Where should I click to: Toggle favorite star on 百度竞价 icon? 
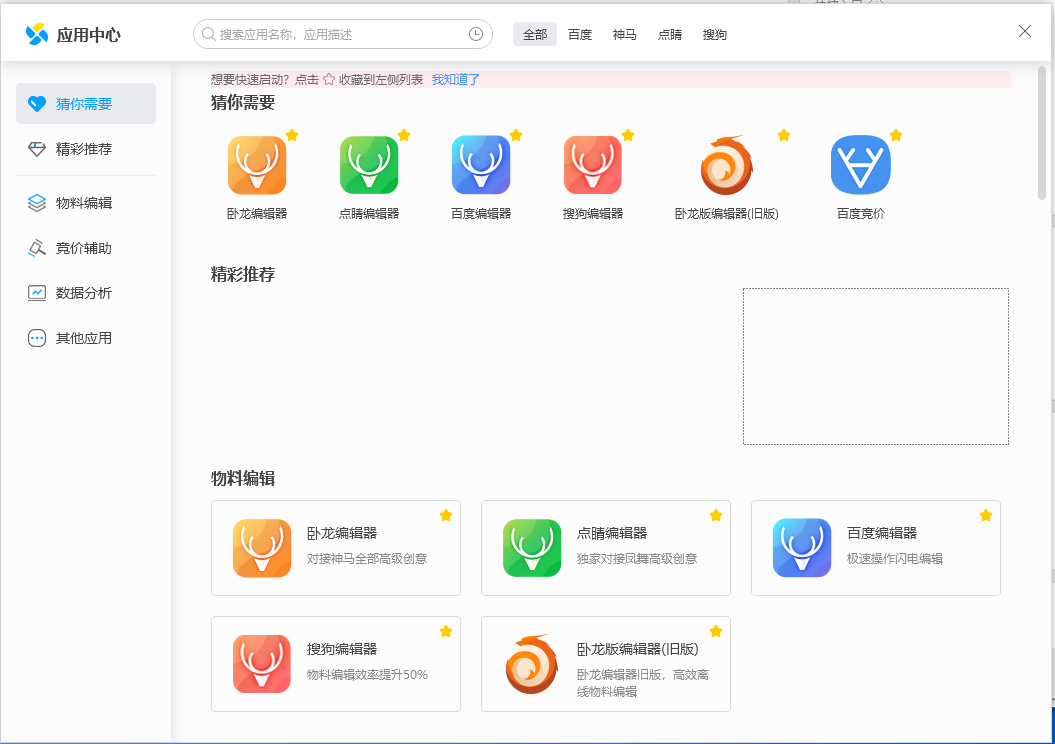pos(896,135)
